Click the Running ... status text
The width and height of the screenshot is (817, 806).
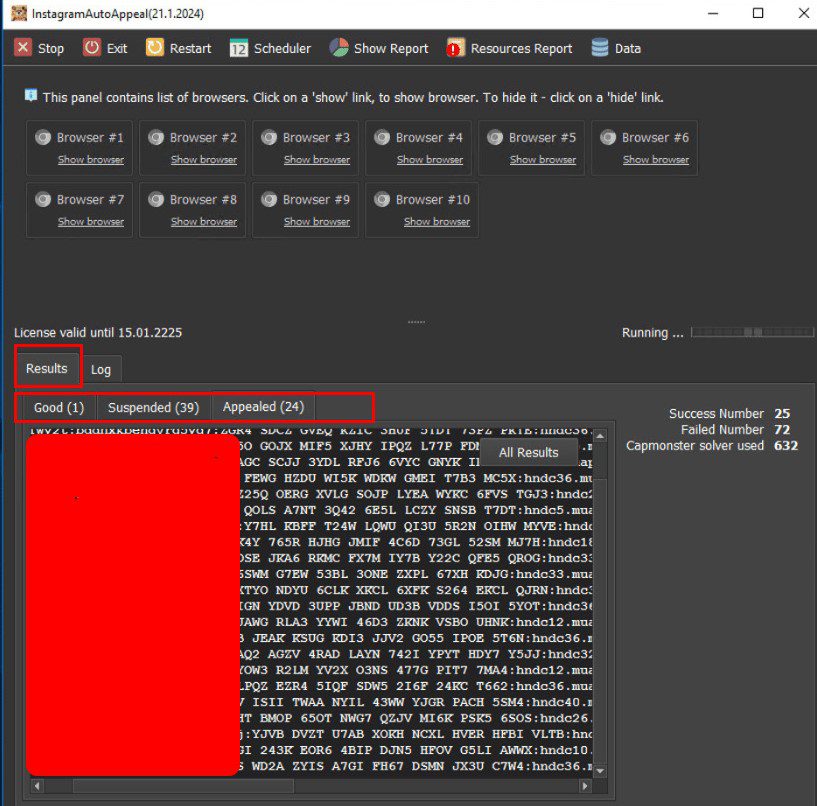pos(653,332)
